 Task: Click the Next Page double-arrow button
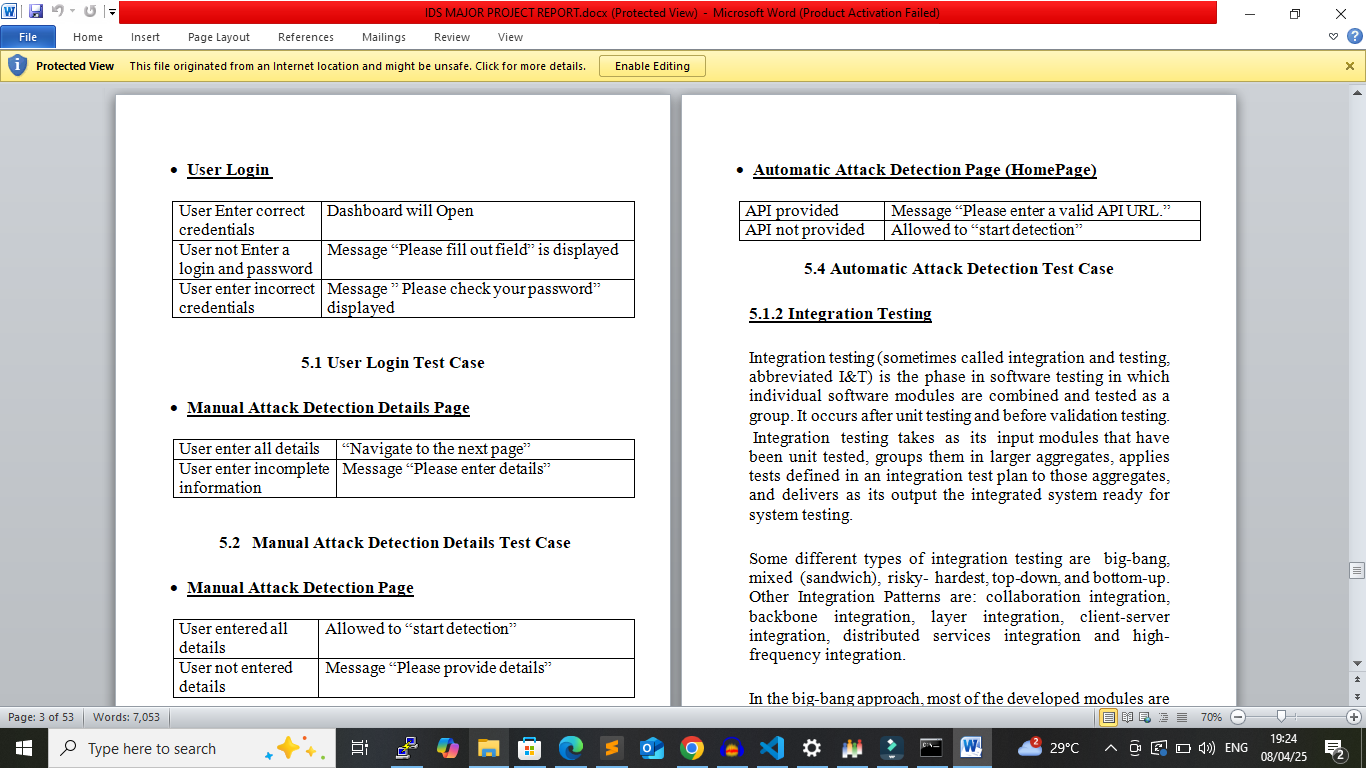(1357, 698)
